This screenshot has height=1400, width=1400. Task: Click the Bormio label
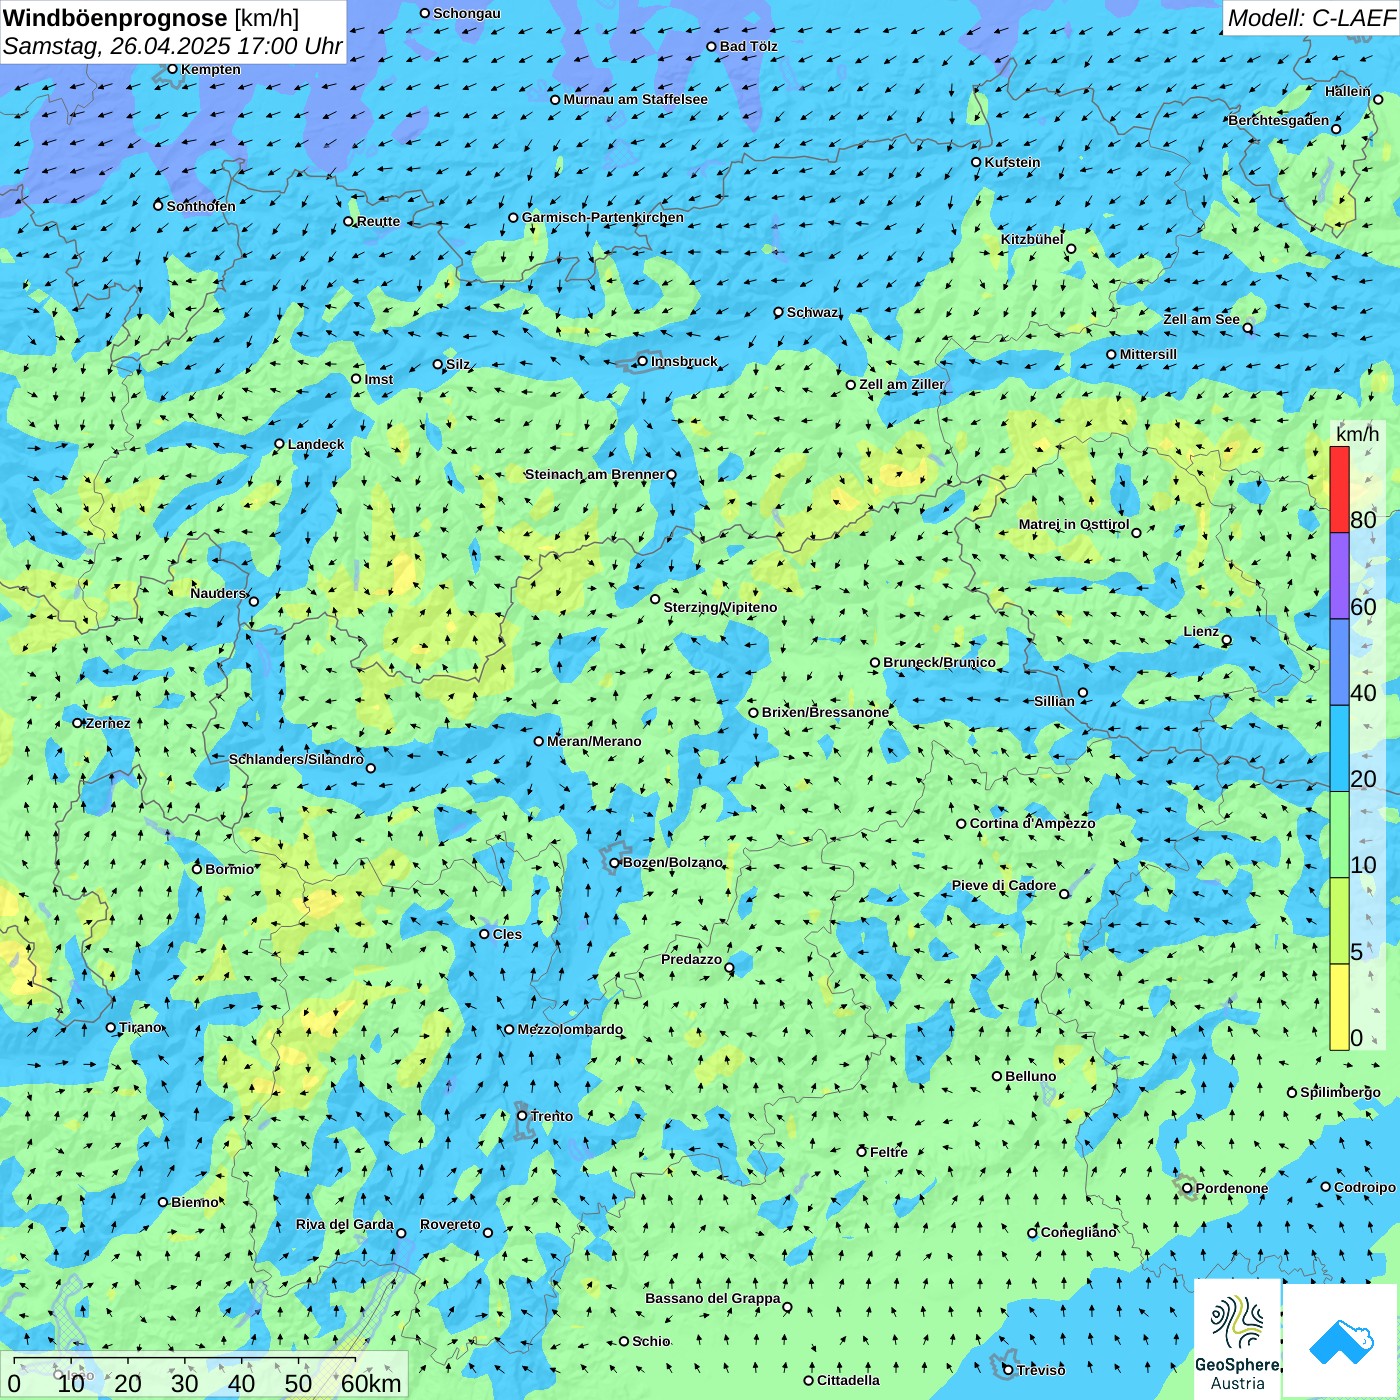point(230,869)
